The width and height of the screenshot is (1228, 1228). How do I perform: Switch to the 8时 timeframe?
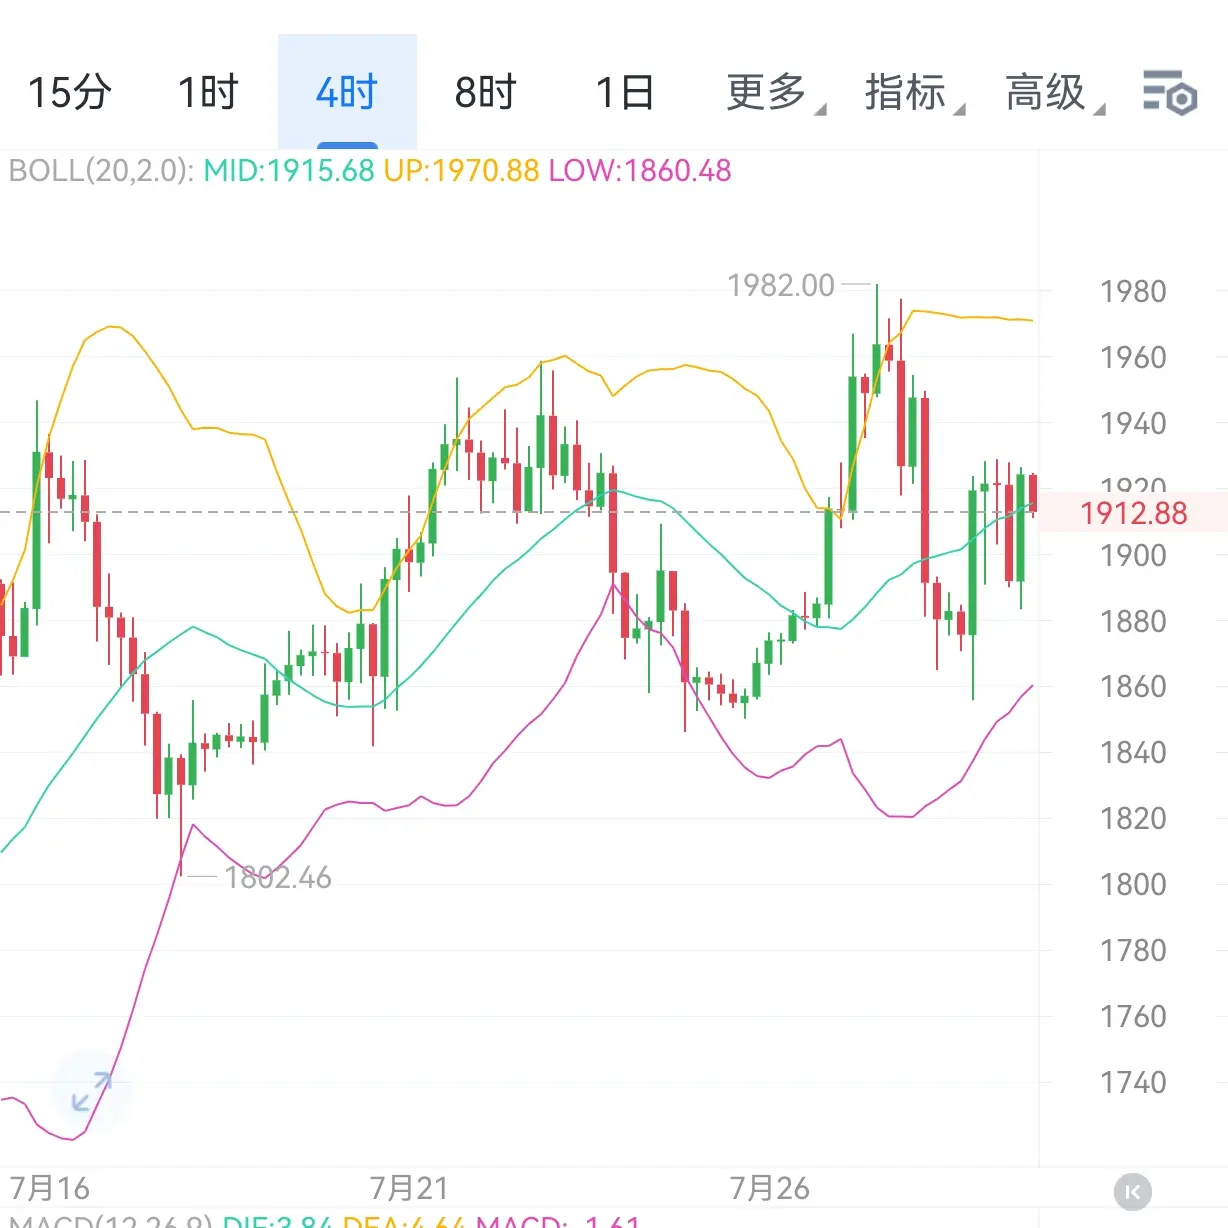(485, 93)
